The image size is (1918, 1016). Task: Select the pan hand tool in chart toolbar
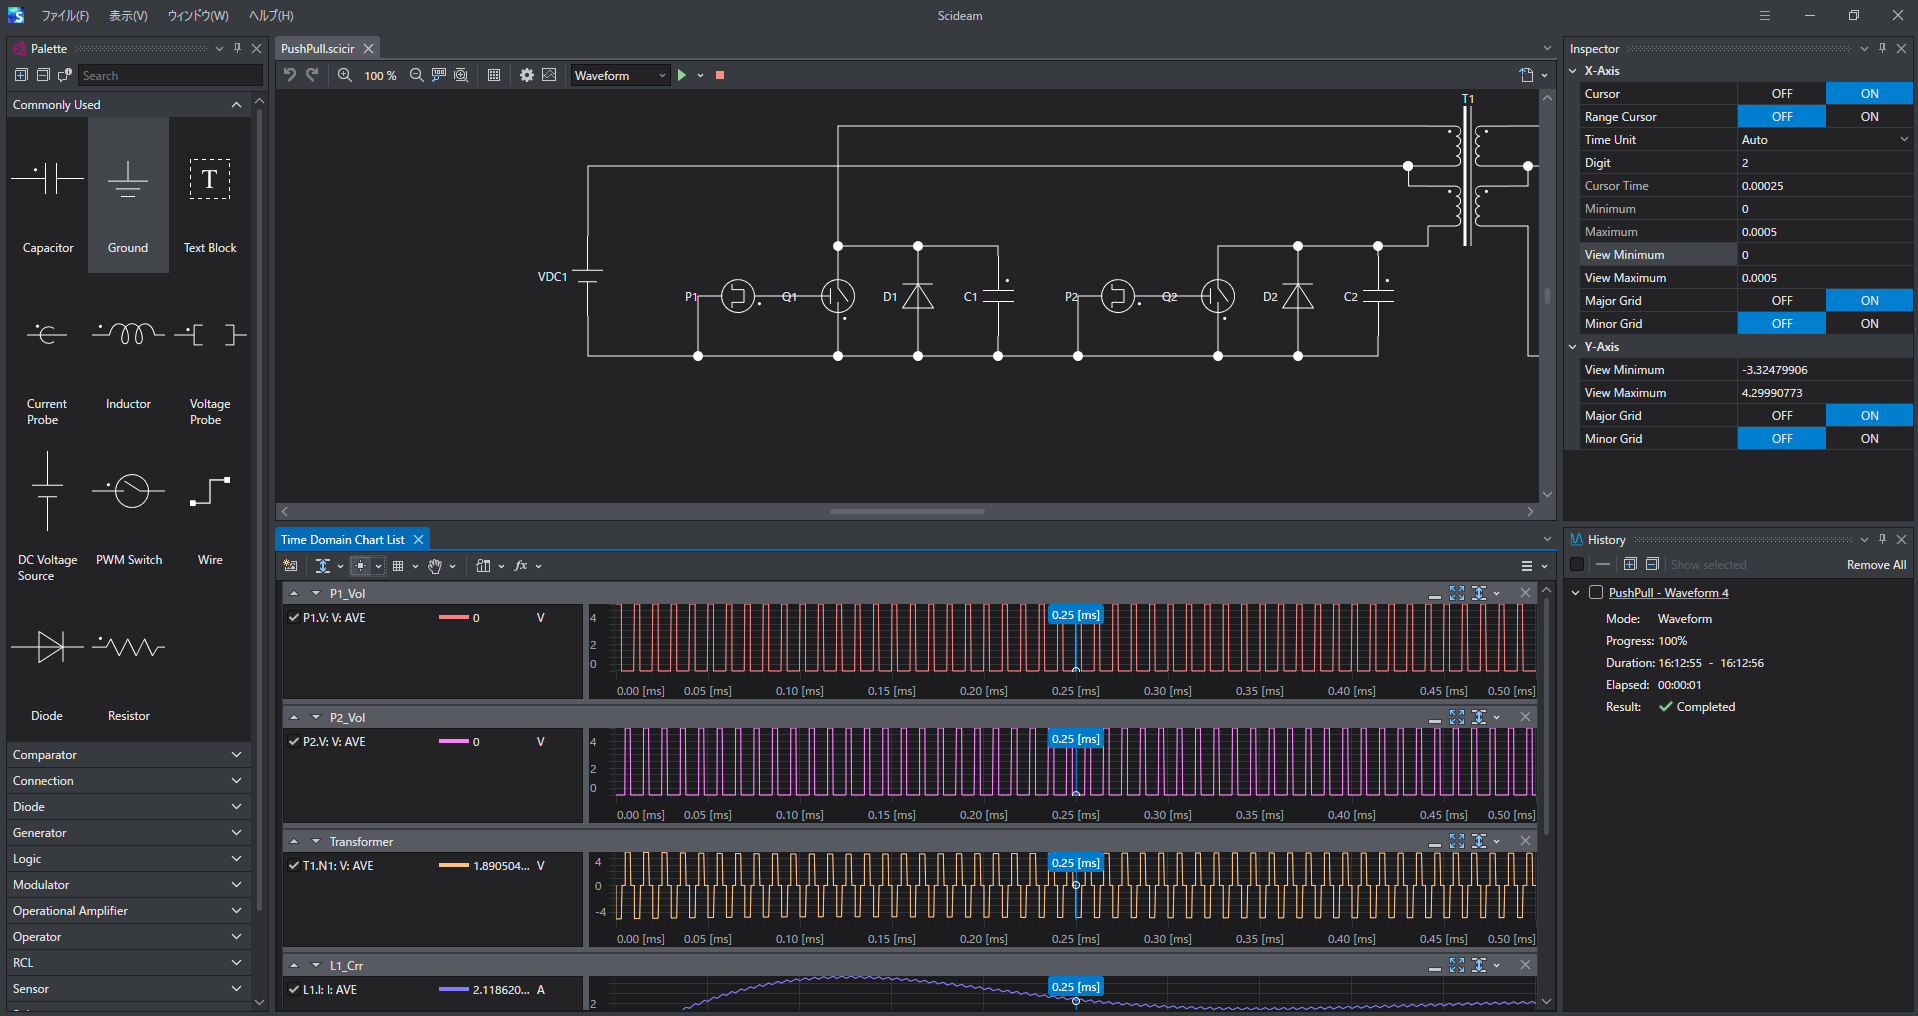435,566
